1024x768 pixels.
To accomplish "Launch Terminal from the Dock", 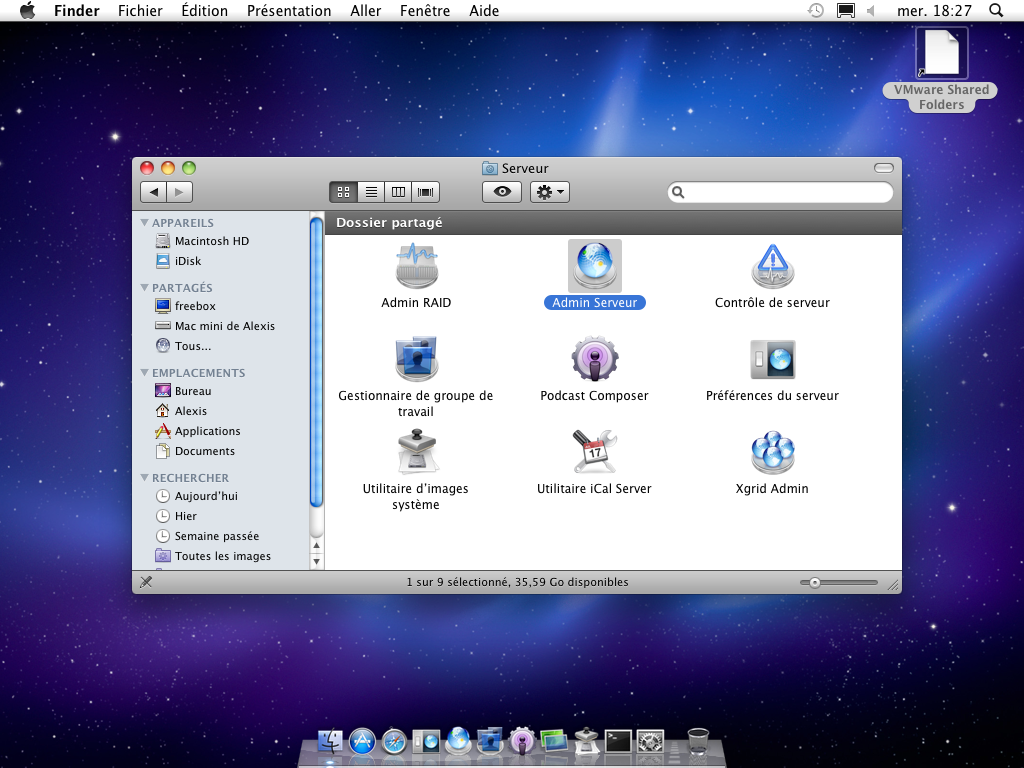I will 618,742.
